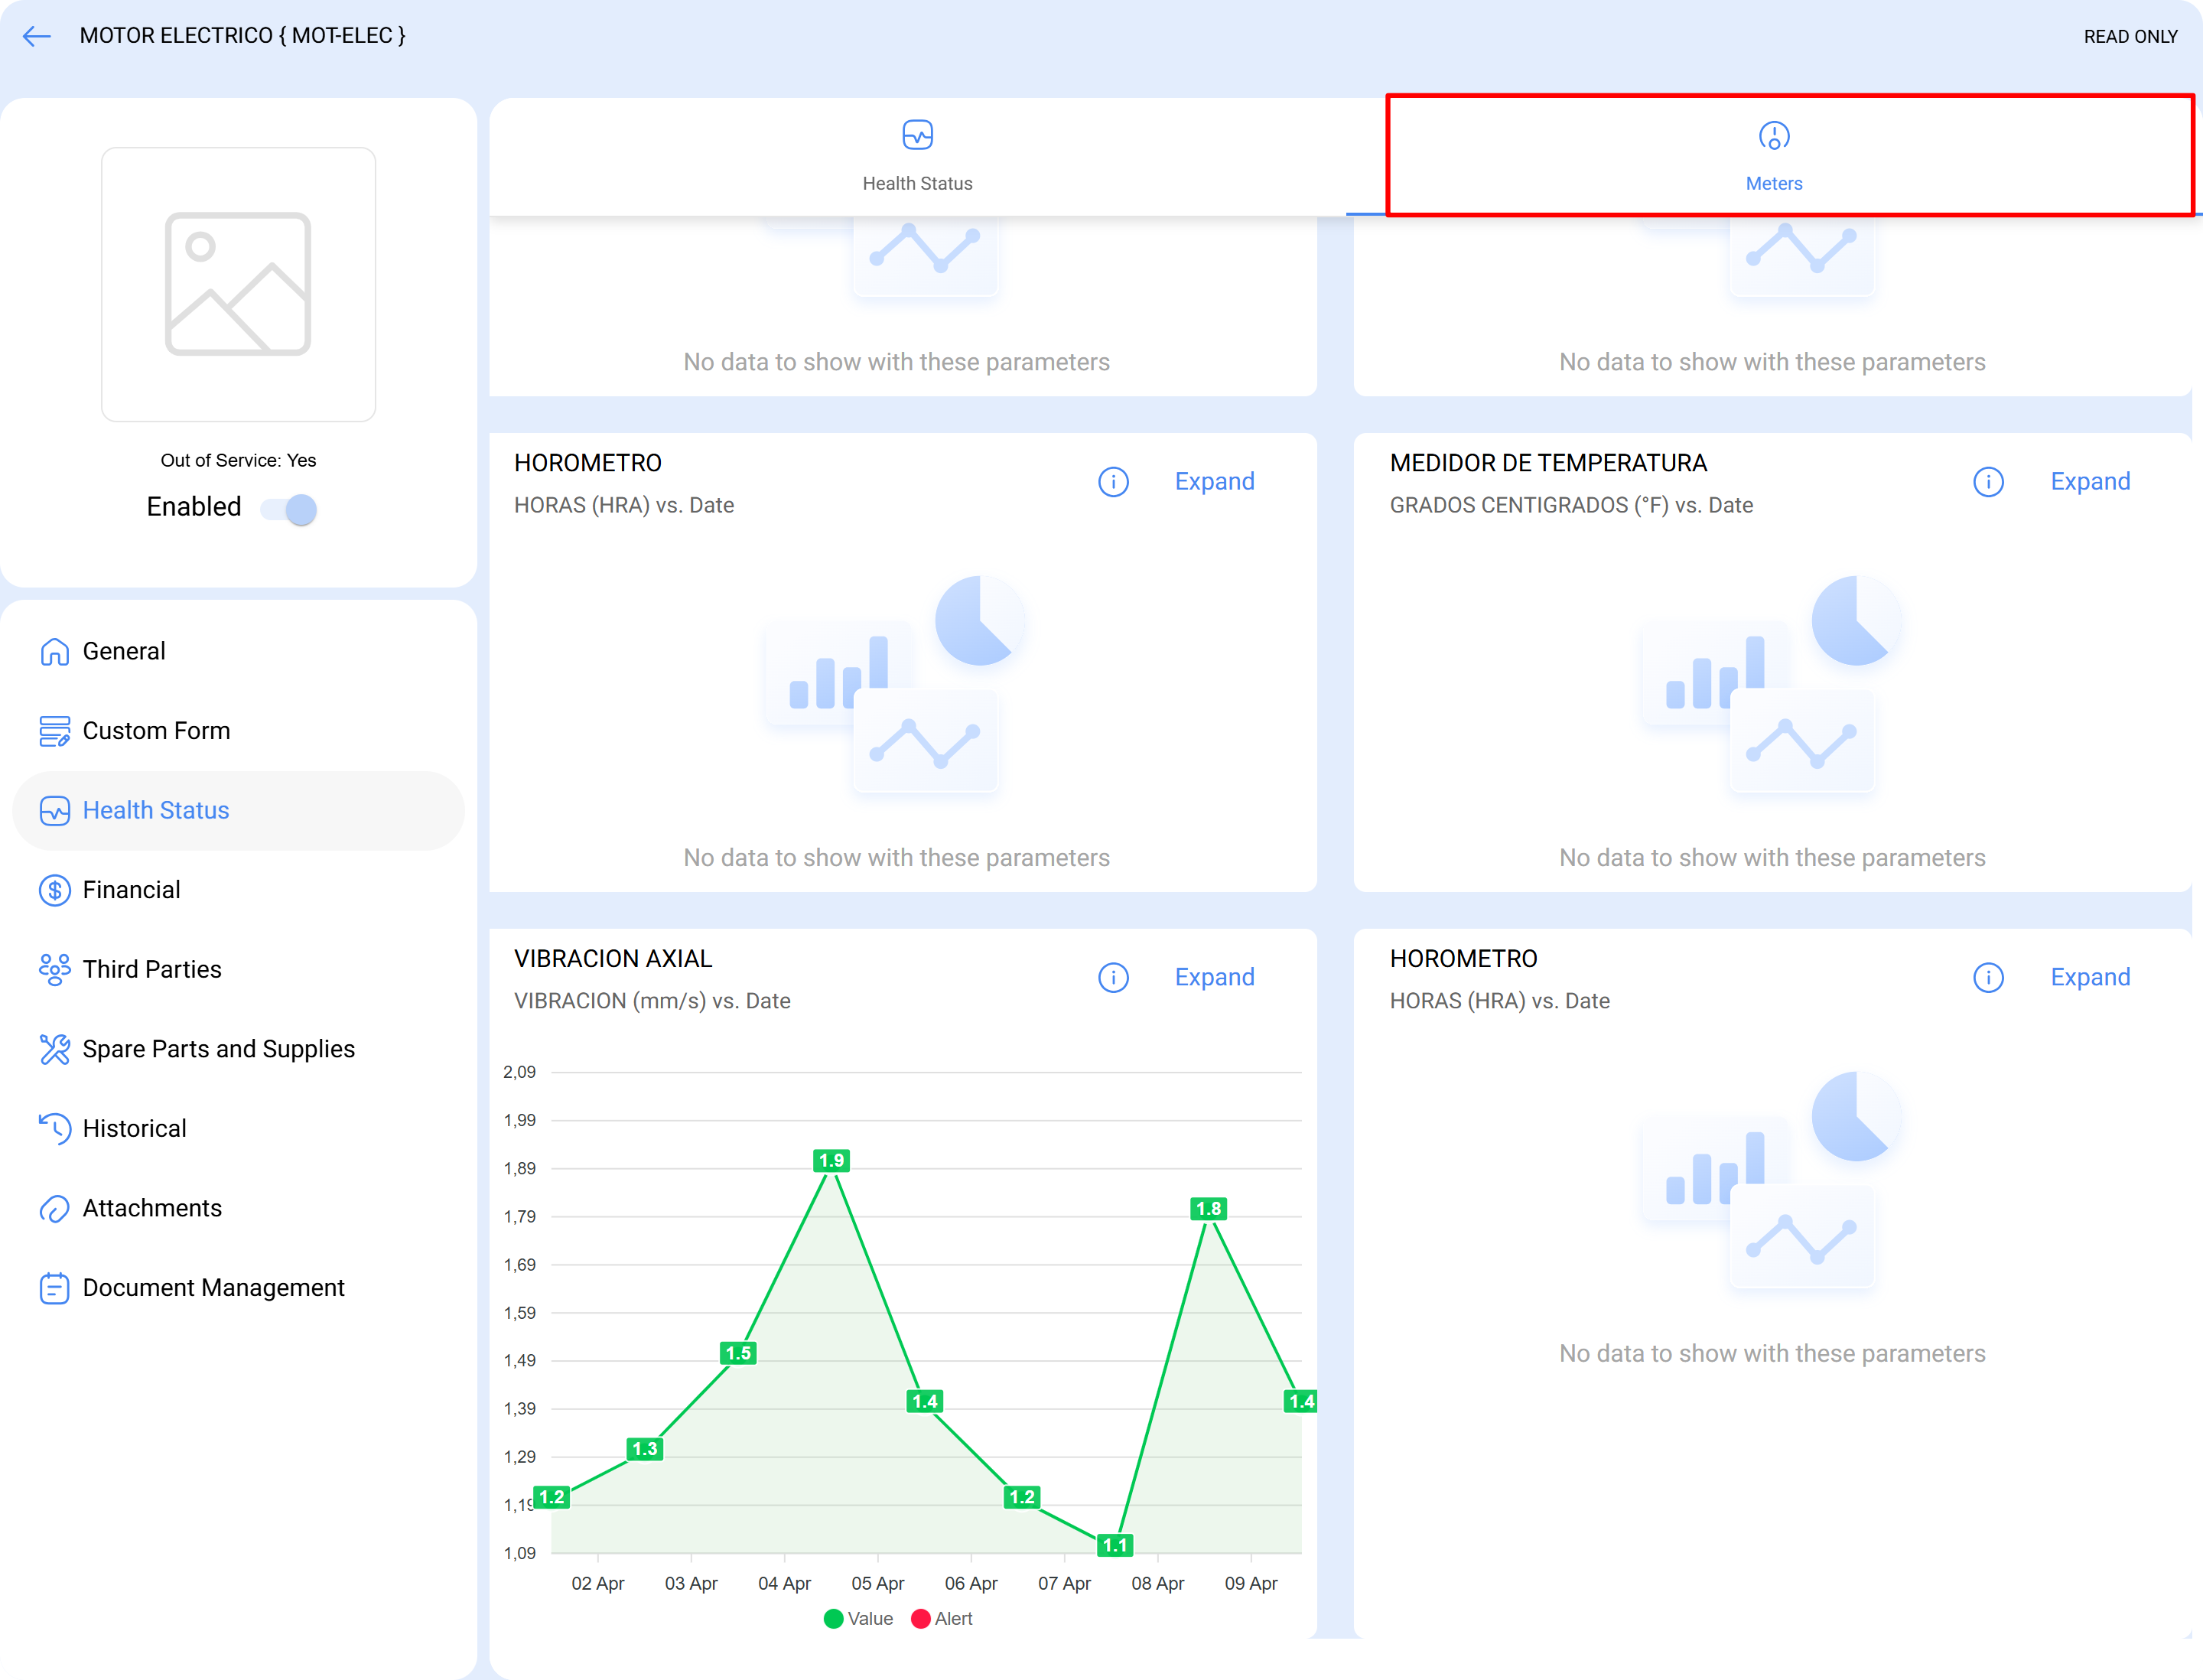Click the asset image placeholder thumbnail

pyautogui.click(x=238, y=285)
